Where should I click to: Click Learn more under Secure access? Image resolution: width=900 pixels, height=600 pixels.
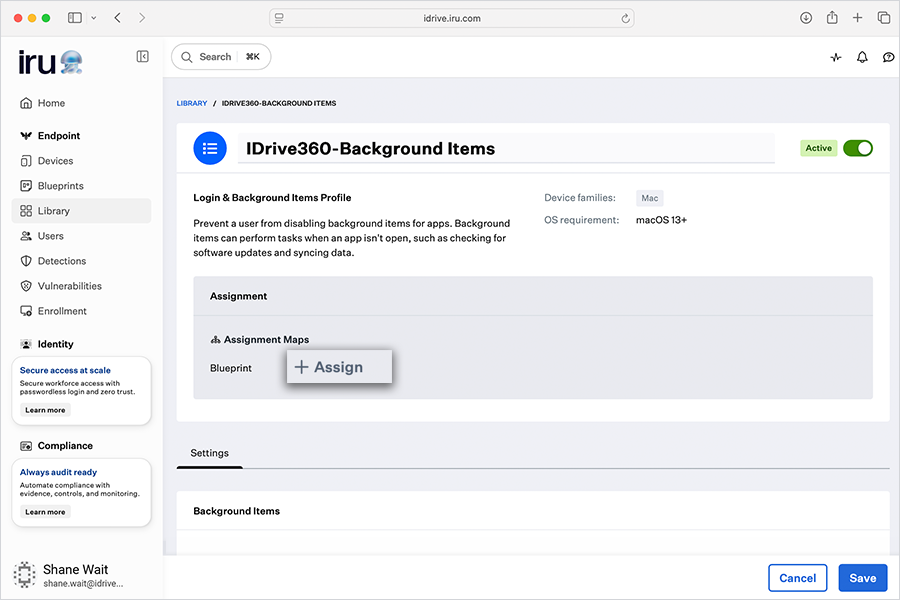(45, 410)
